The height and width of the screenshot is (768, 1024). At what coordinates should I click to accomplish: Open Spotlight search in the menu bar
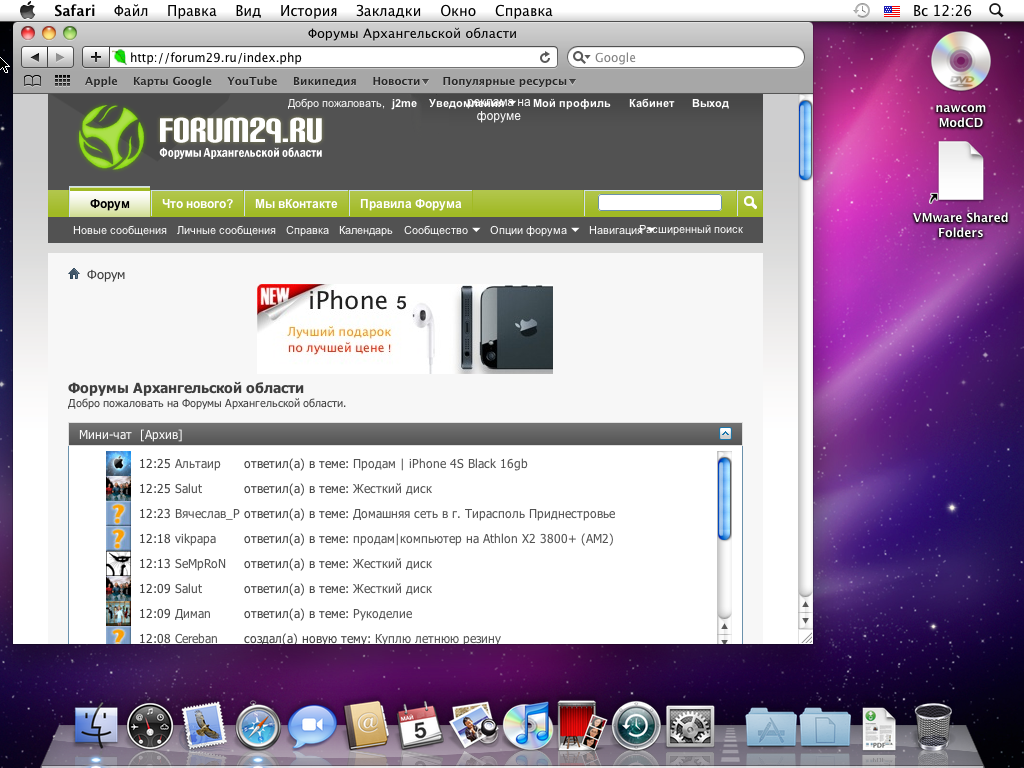996,10
